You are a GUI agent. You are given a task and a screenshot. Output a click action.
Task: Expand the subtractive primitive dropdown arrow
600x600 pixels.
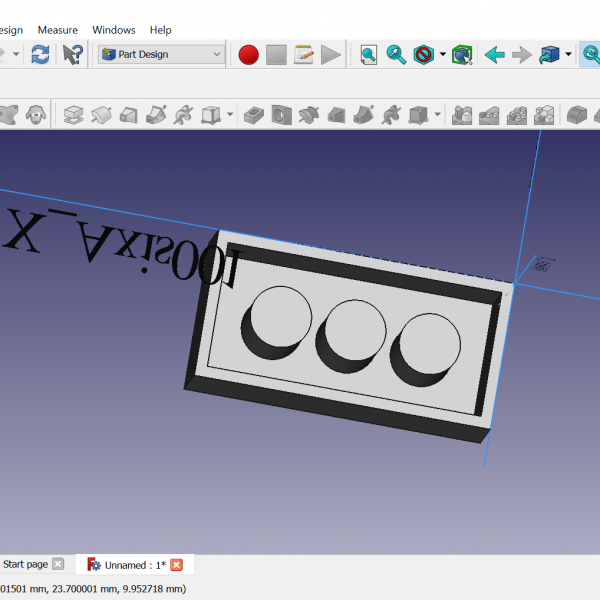(x=437, y=115)
